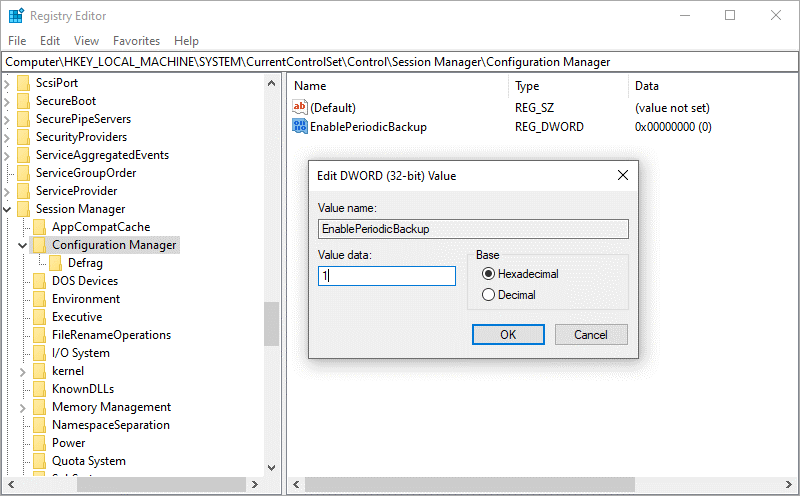The height and width of the screenshot is (496, 800).
Task: Click the values pane horizontal scroll left arrow
Action: (296, 484)
